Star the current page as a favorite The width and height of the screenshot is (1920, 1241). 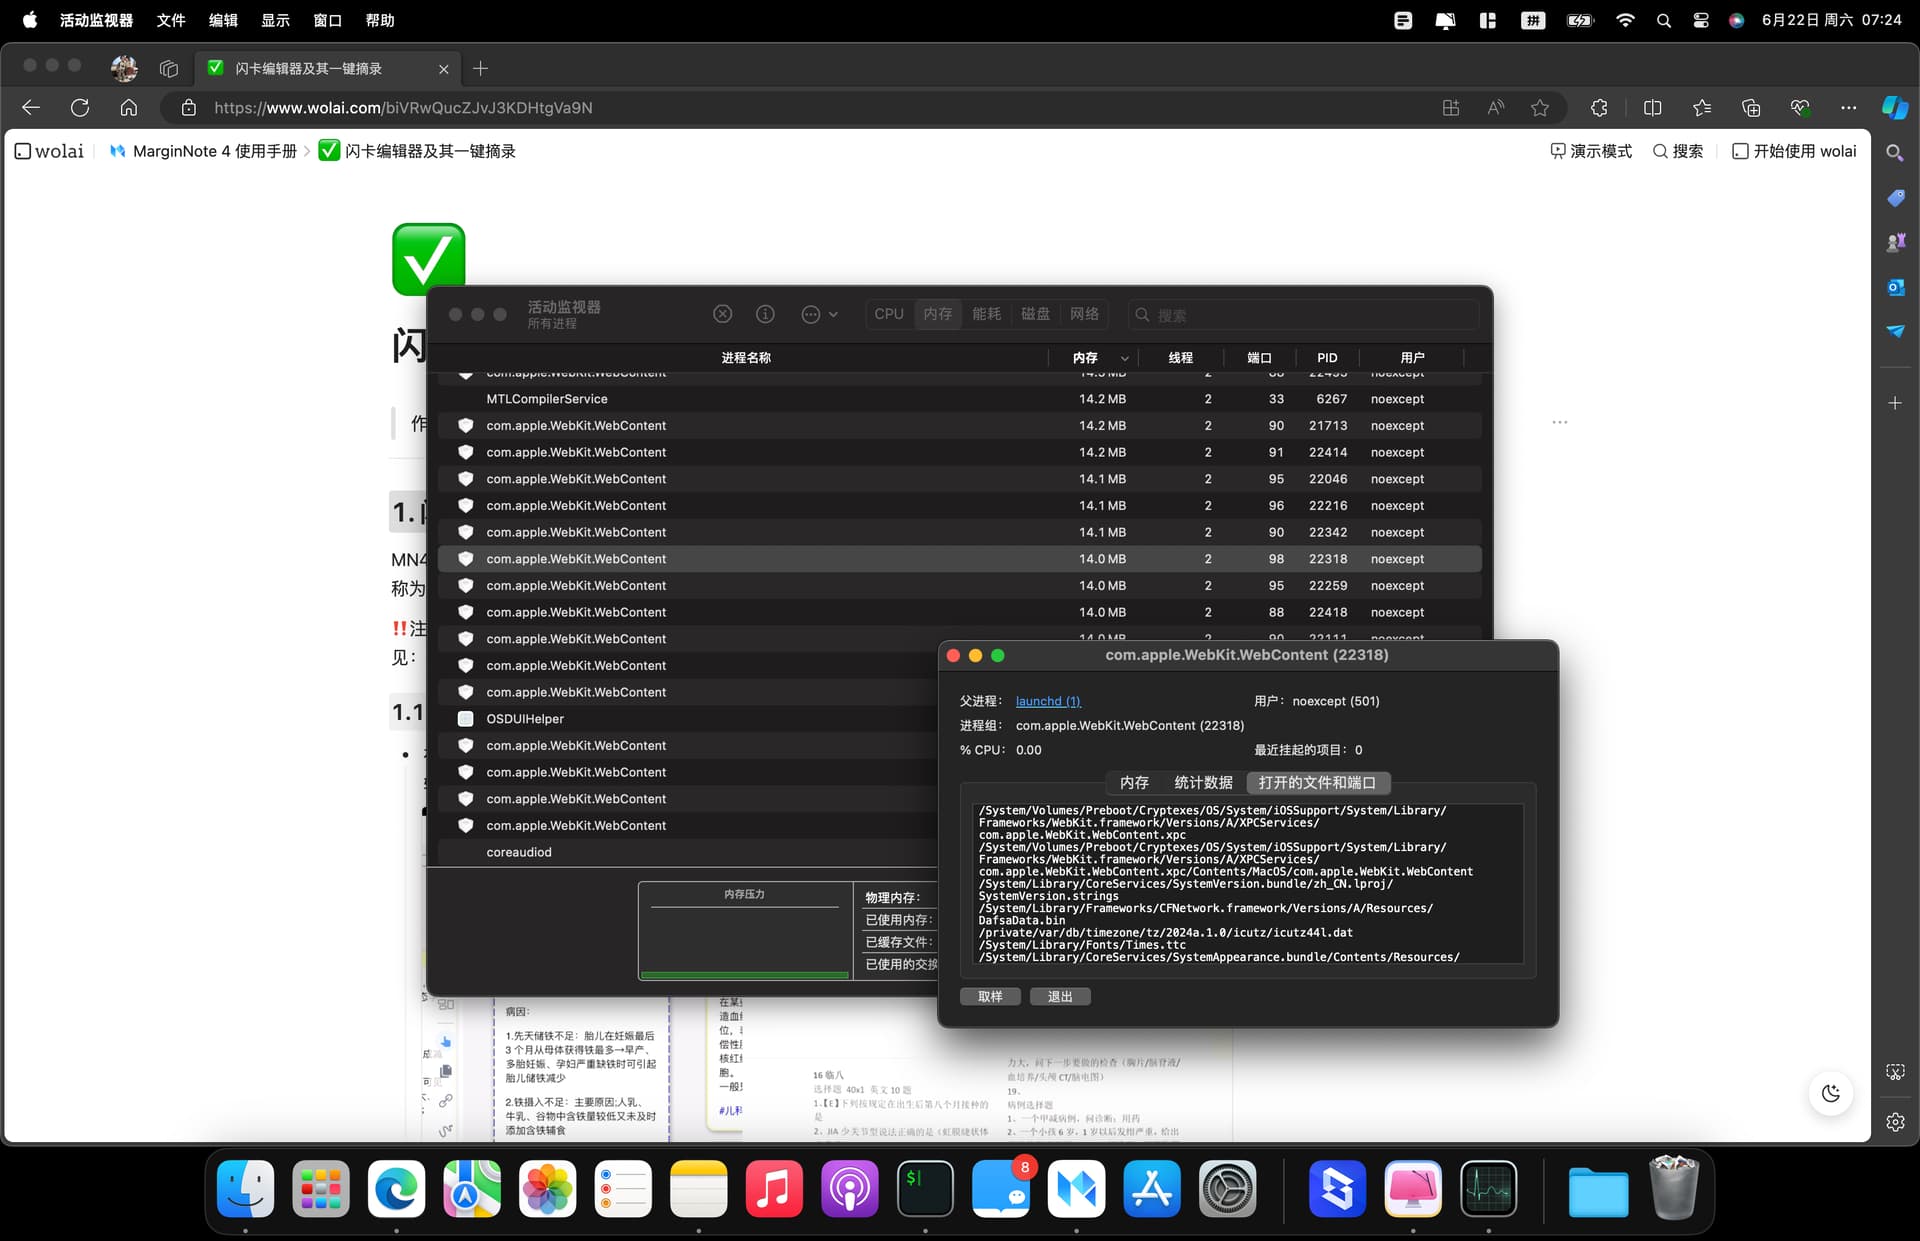[1539, 107]
